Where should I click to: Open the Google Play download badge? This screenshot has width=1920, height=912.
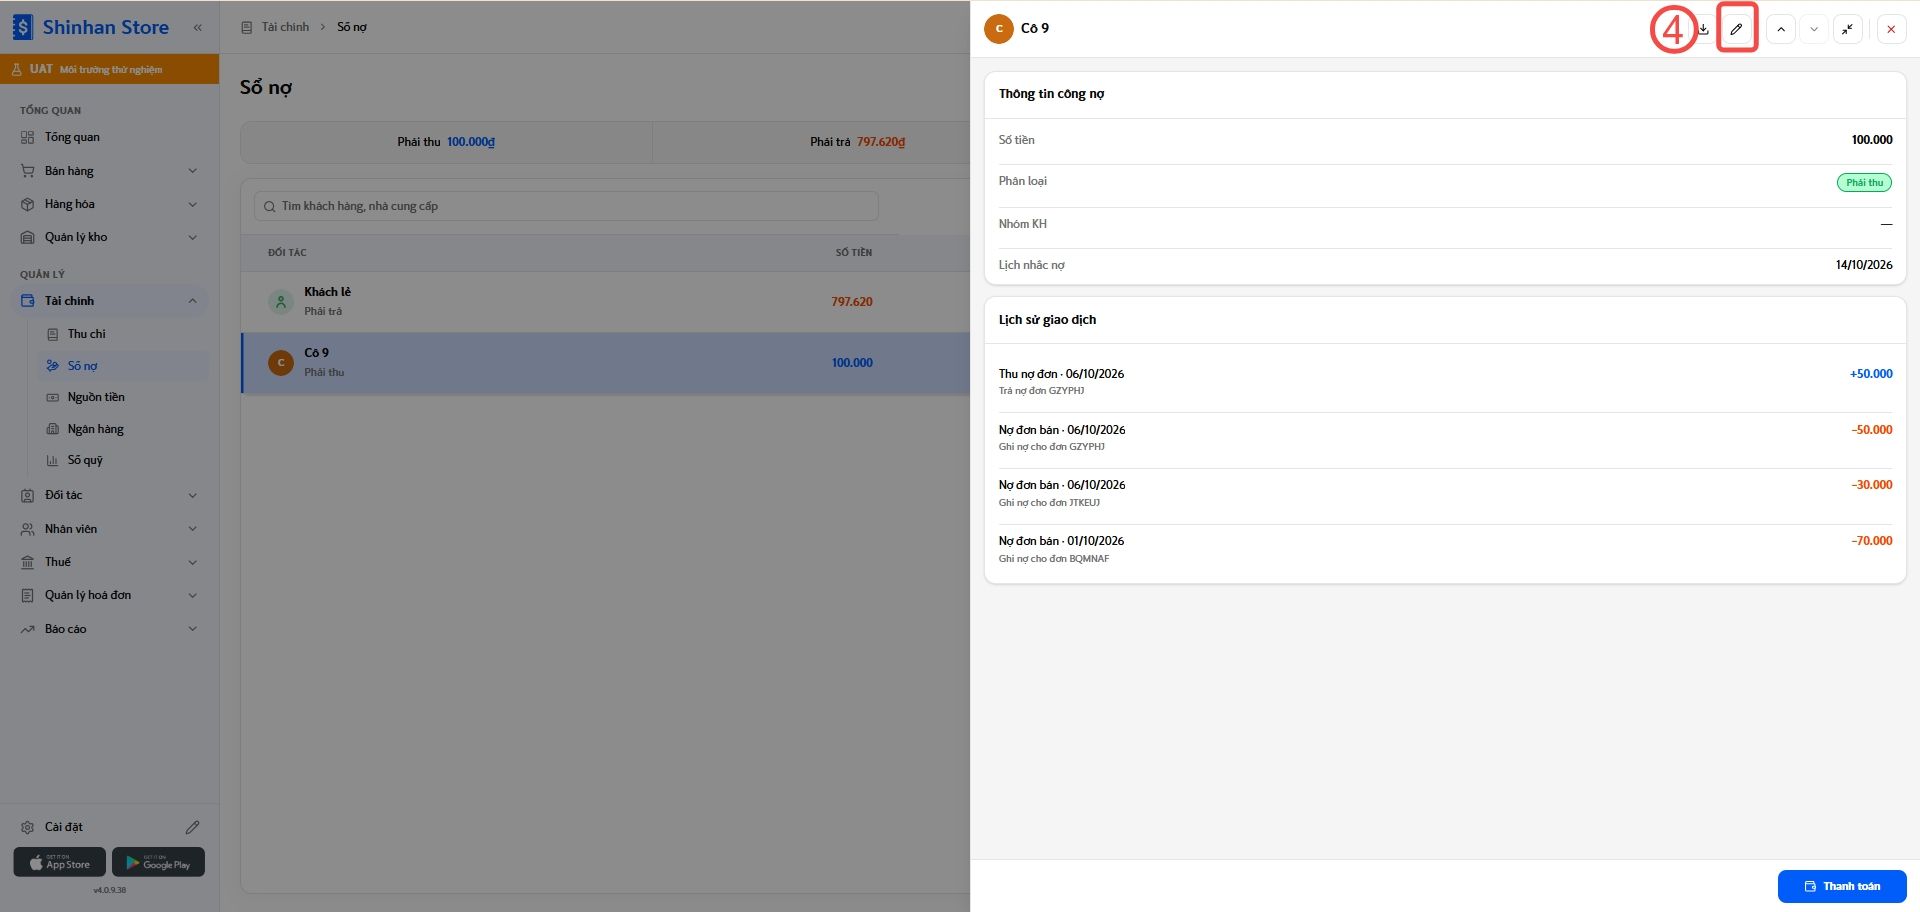158,862
